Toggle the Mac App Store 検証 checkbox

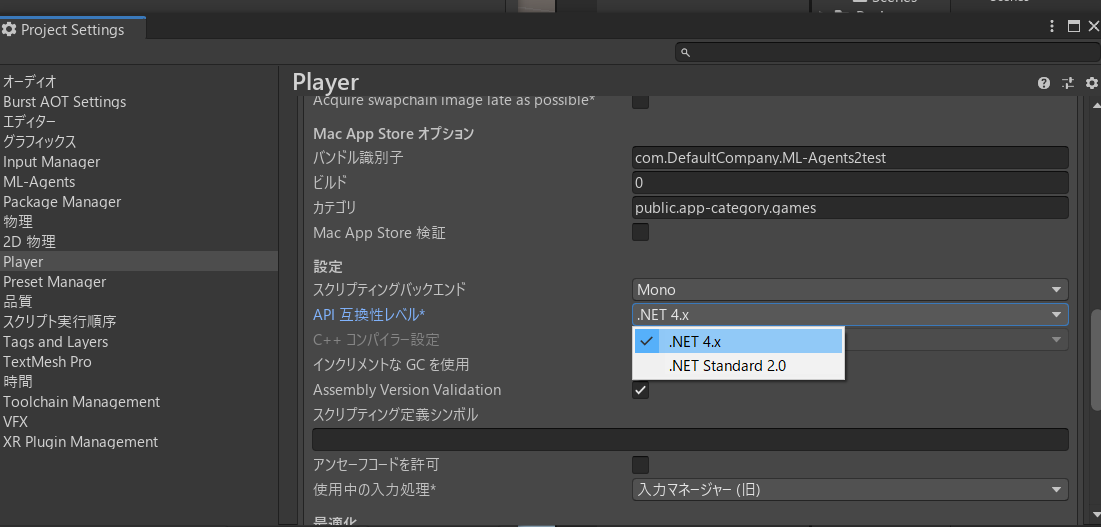point(640,232)
